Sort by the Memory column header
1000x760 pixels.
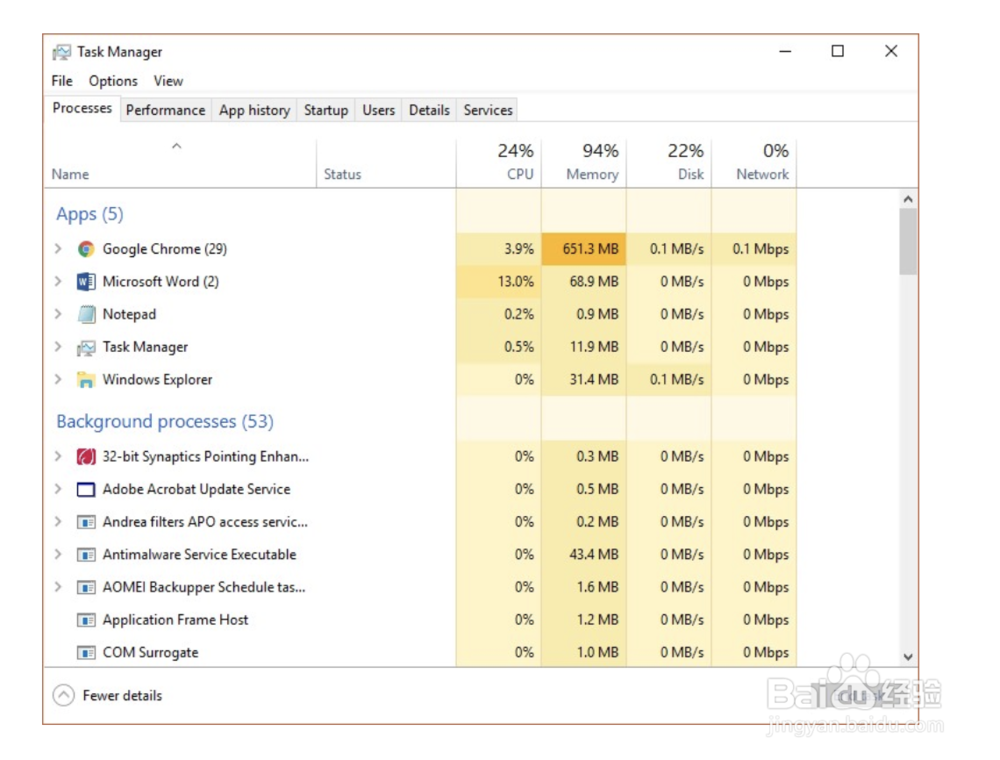(x=584, y=163)
